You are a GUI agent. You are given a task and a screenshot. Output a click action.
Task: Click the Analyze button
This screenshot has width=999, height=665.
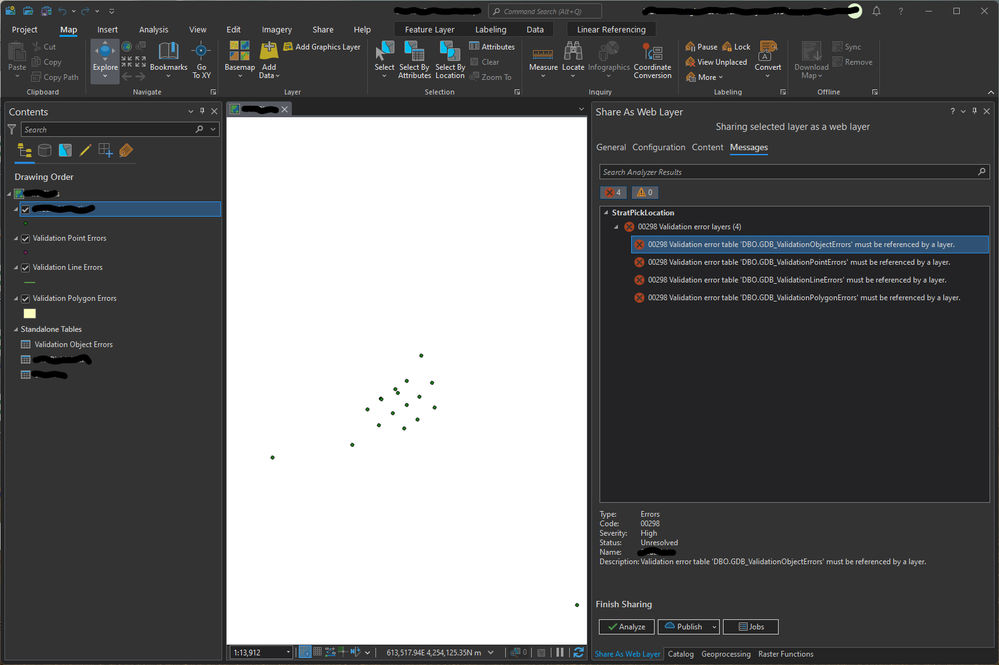[x=626, y=627]
